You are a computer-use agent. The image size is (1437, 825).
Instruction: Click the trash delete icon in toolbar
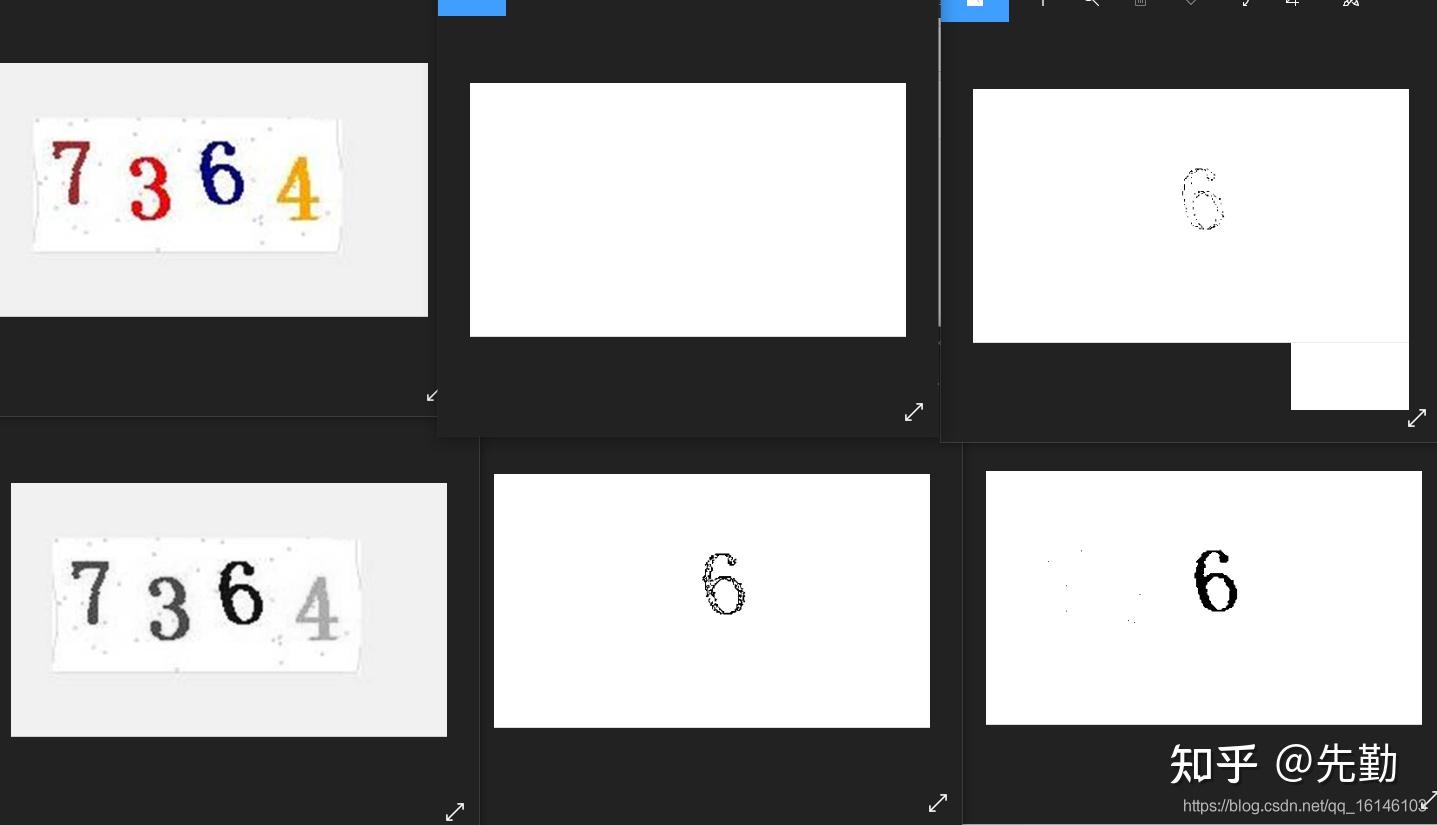tap(1140, 3)
